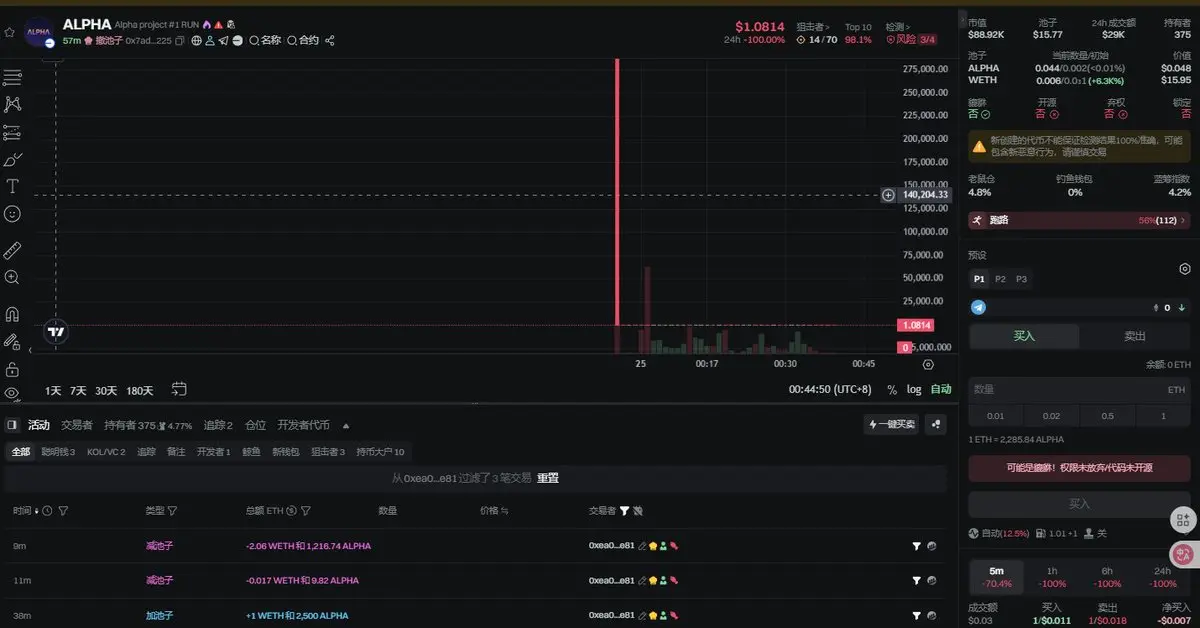Screen dimensions: 1200x628
Task: Open 交易者 column filter funnel
Action: coord(624,511)
